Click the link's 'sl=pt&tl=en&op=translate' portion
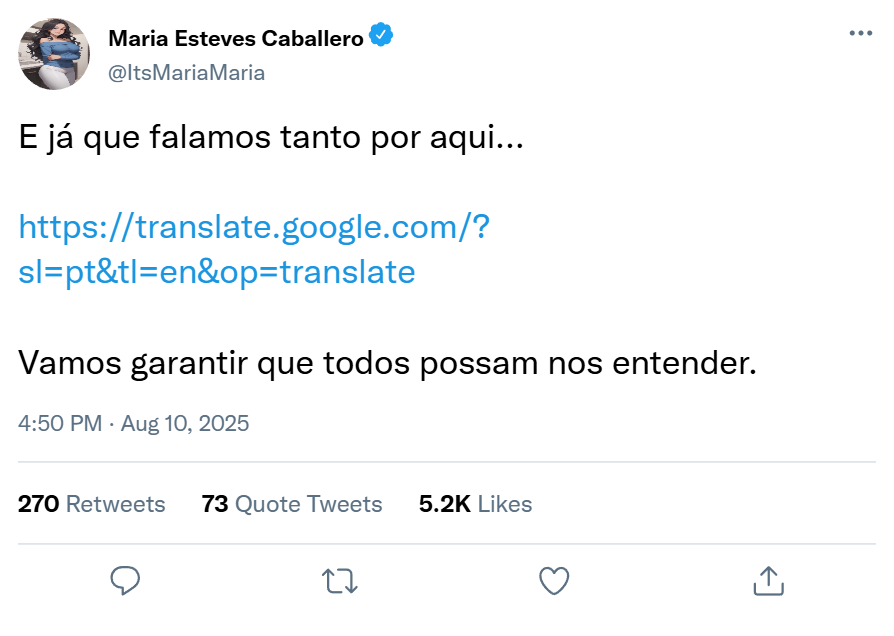 [217, 272]
